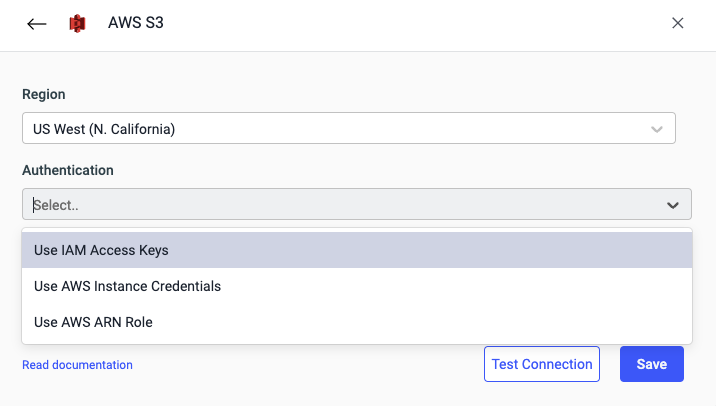Screen dimensions: 716x406
Task: Go back using the left arrow icon
Action: click(37, 24)
